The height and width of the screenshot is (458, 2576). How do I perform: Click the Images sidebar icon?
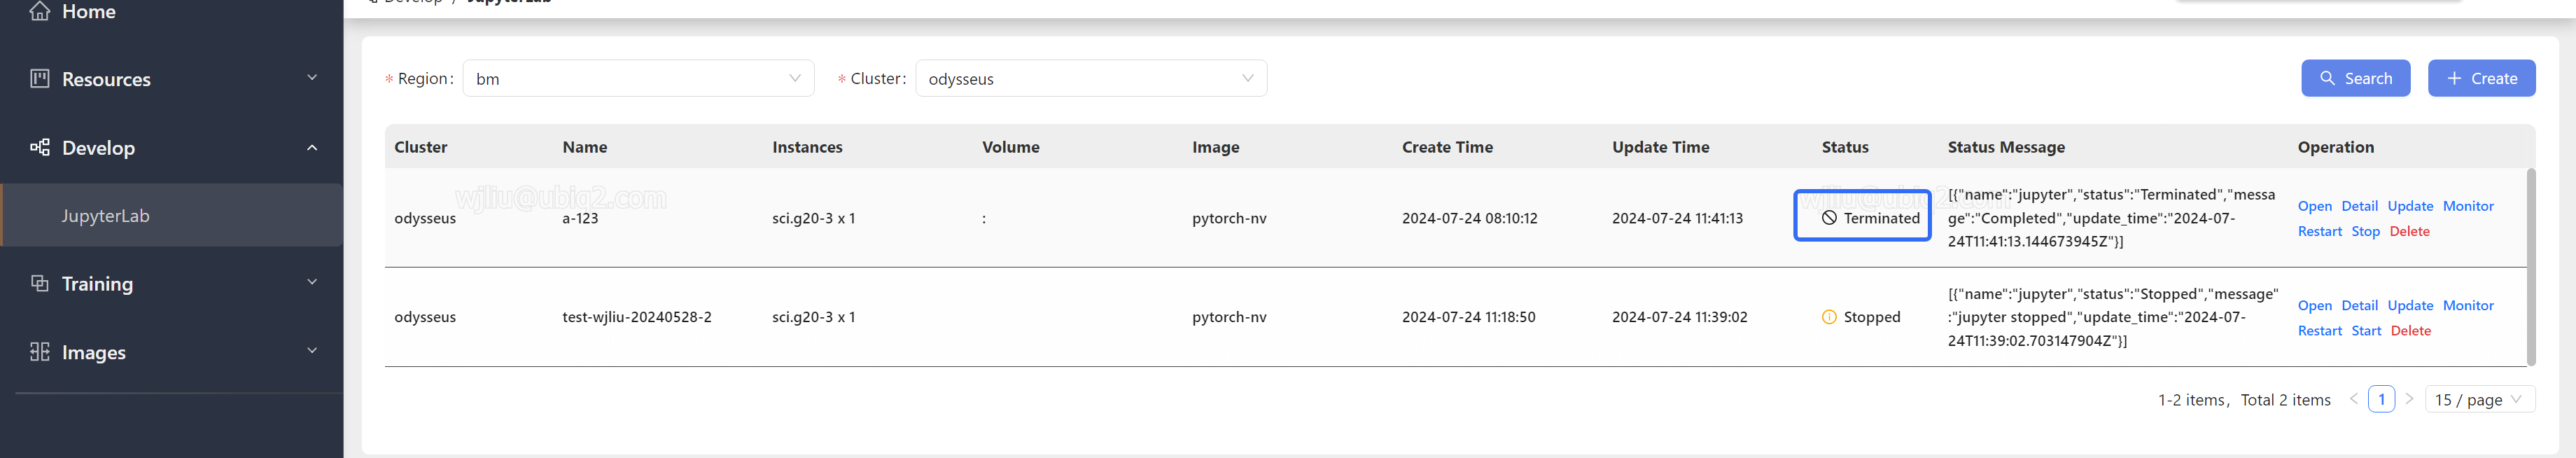(x=40, y=351)
